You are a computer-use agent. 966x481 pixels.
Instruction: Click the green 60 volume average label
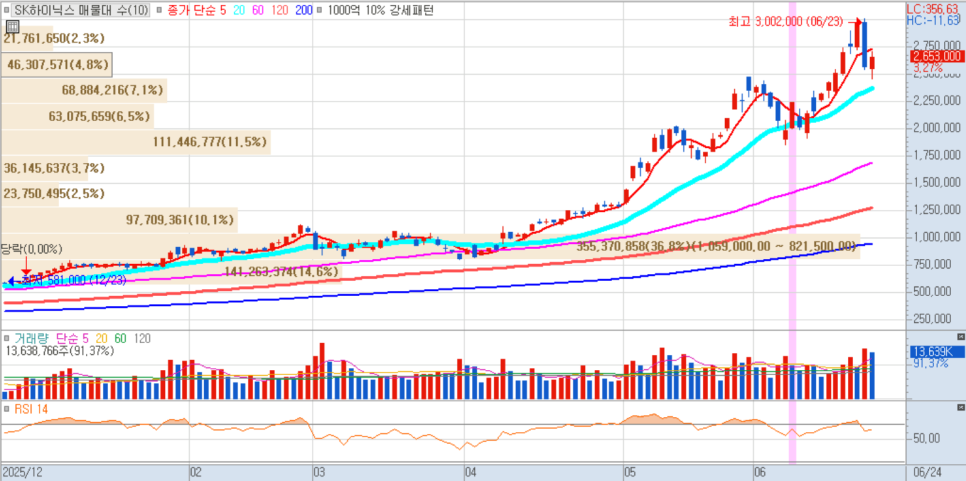[121, 338]
